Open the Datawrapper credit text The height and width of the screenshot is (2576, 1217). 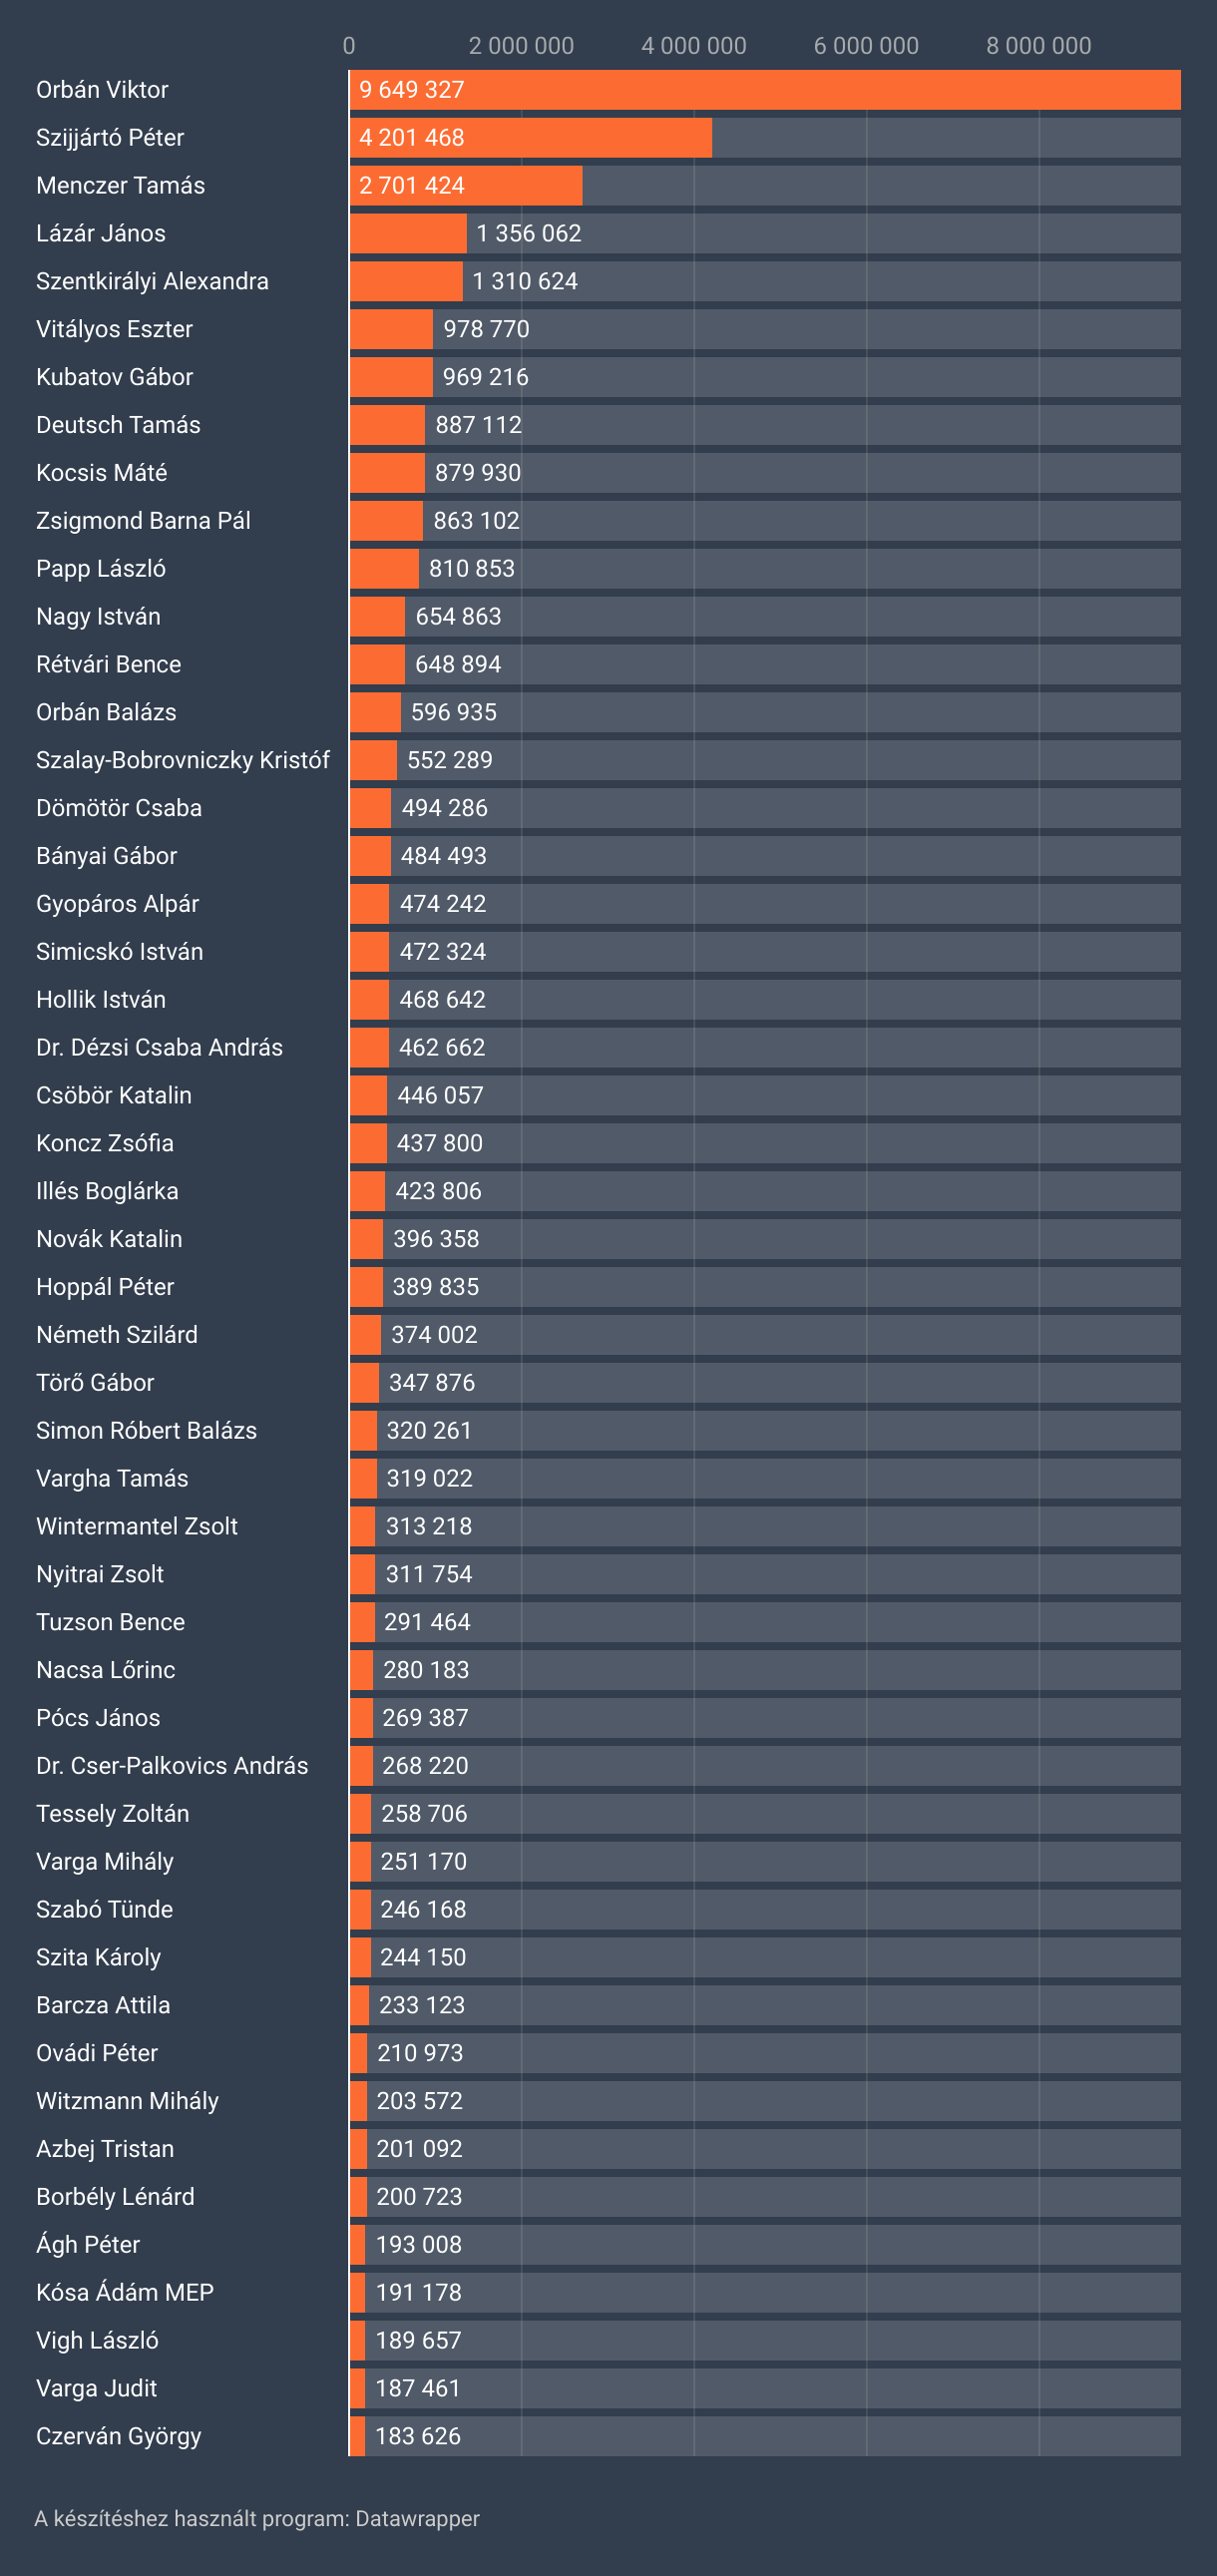(x=257, y=2518)
